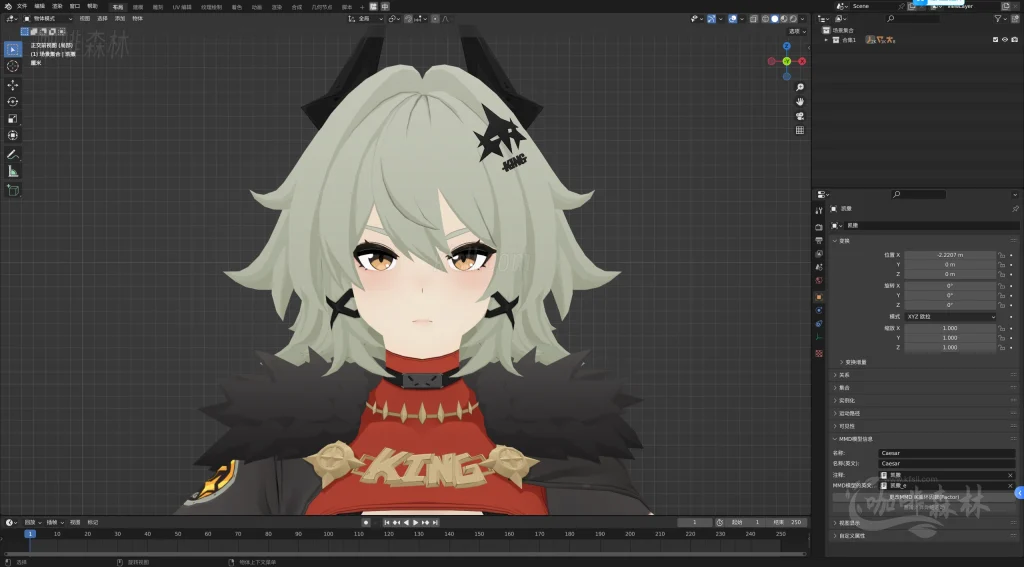Viewport: 1024px width, 567px height.
Task: Switch perspective/orthographic grid icon
Action: [799, 131]
